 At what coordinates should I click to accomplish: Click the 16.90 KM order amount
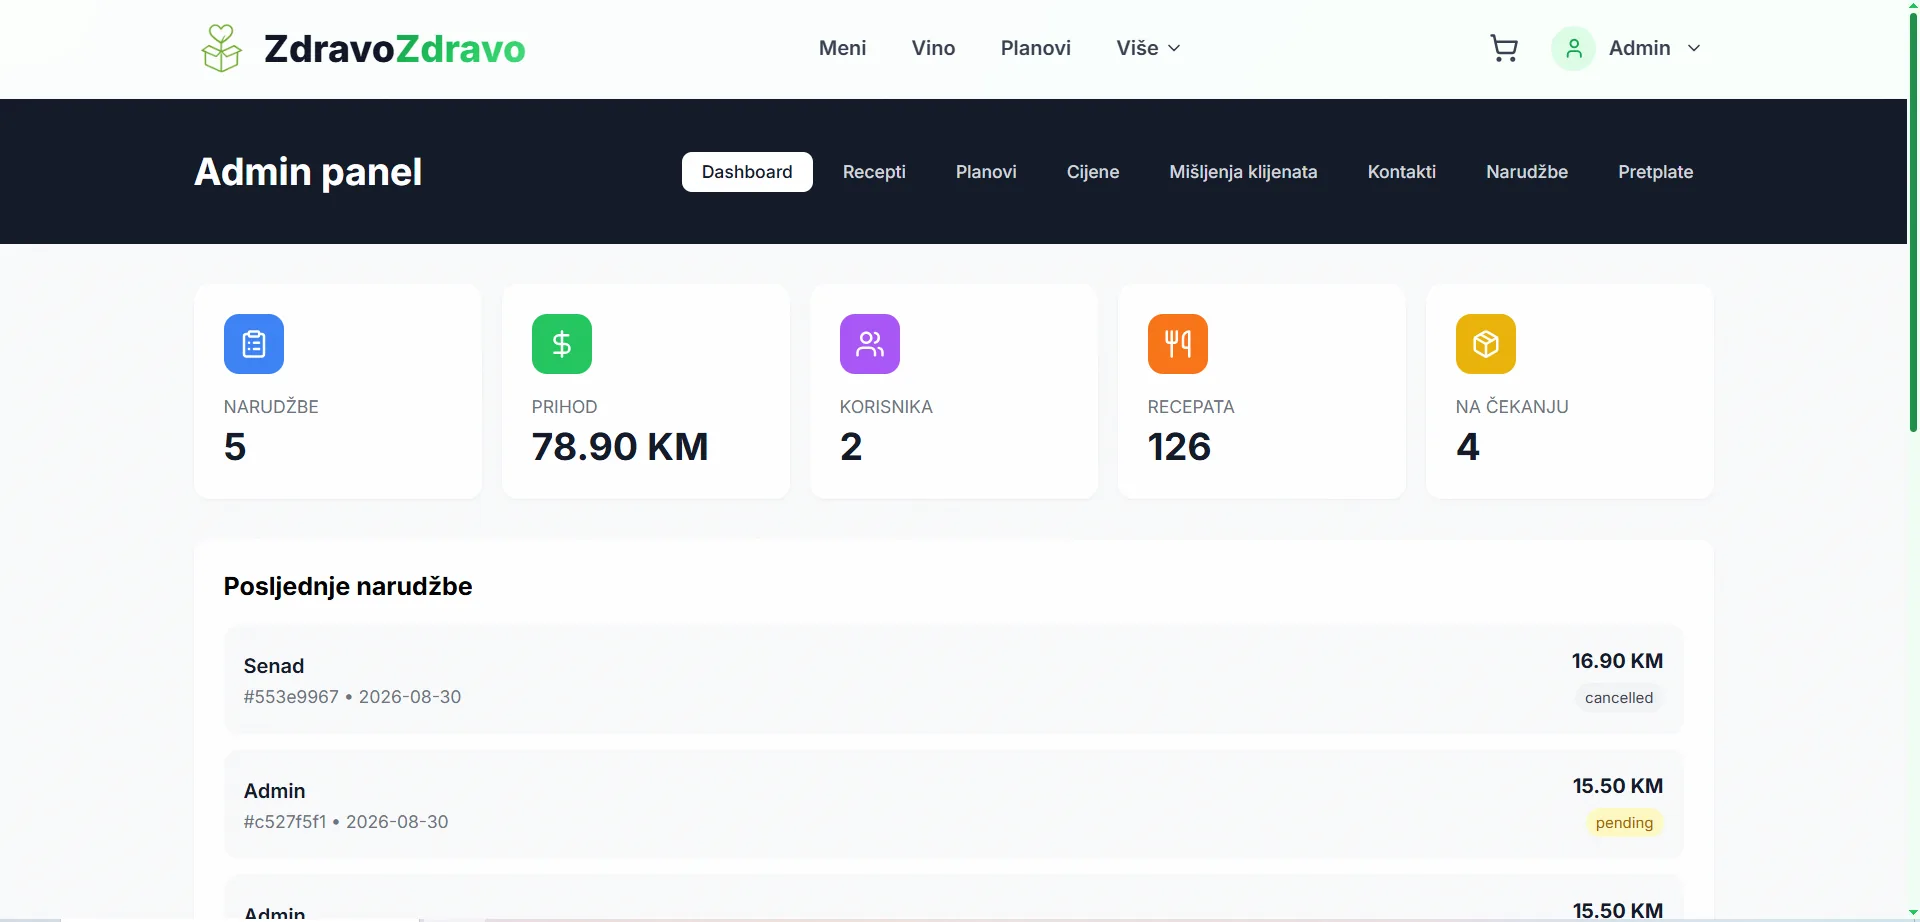1617,661
